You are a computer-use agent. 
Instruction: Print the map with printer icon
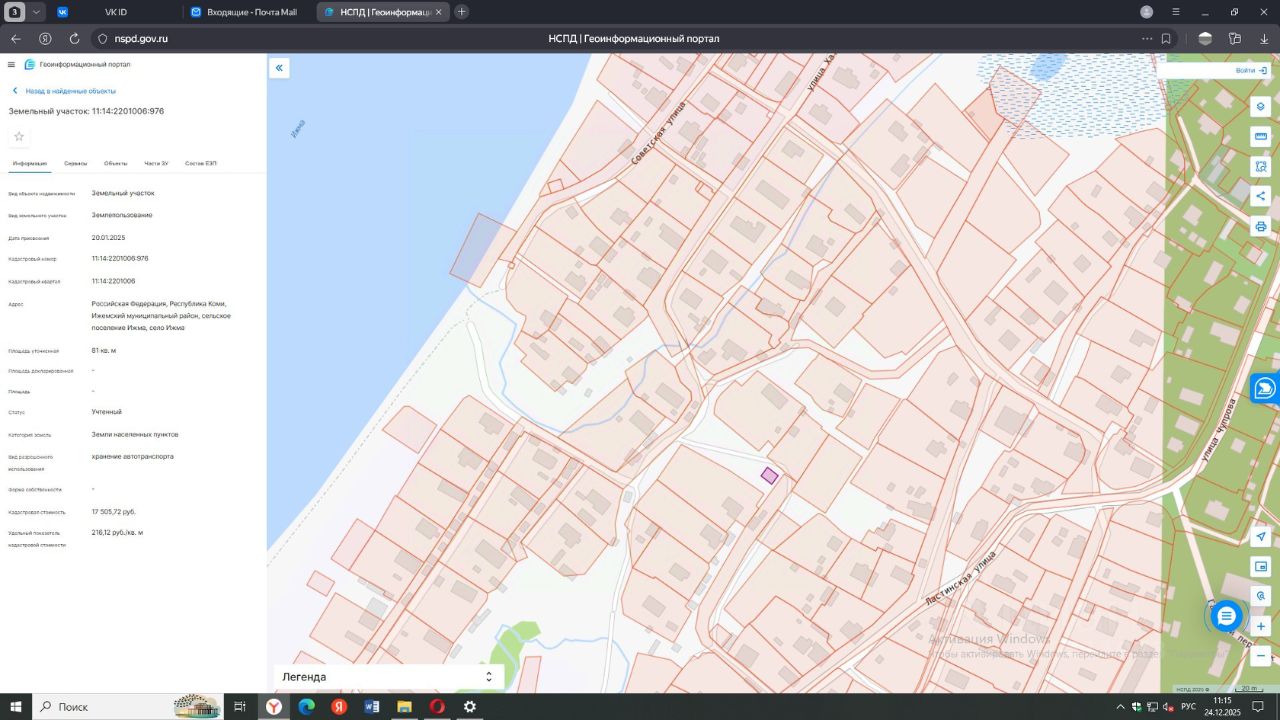pos(1260,226)
